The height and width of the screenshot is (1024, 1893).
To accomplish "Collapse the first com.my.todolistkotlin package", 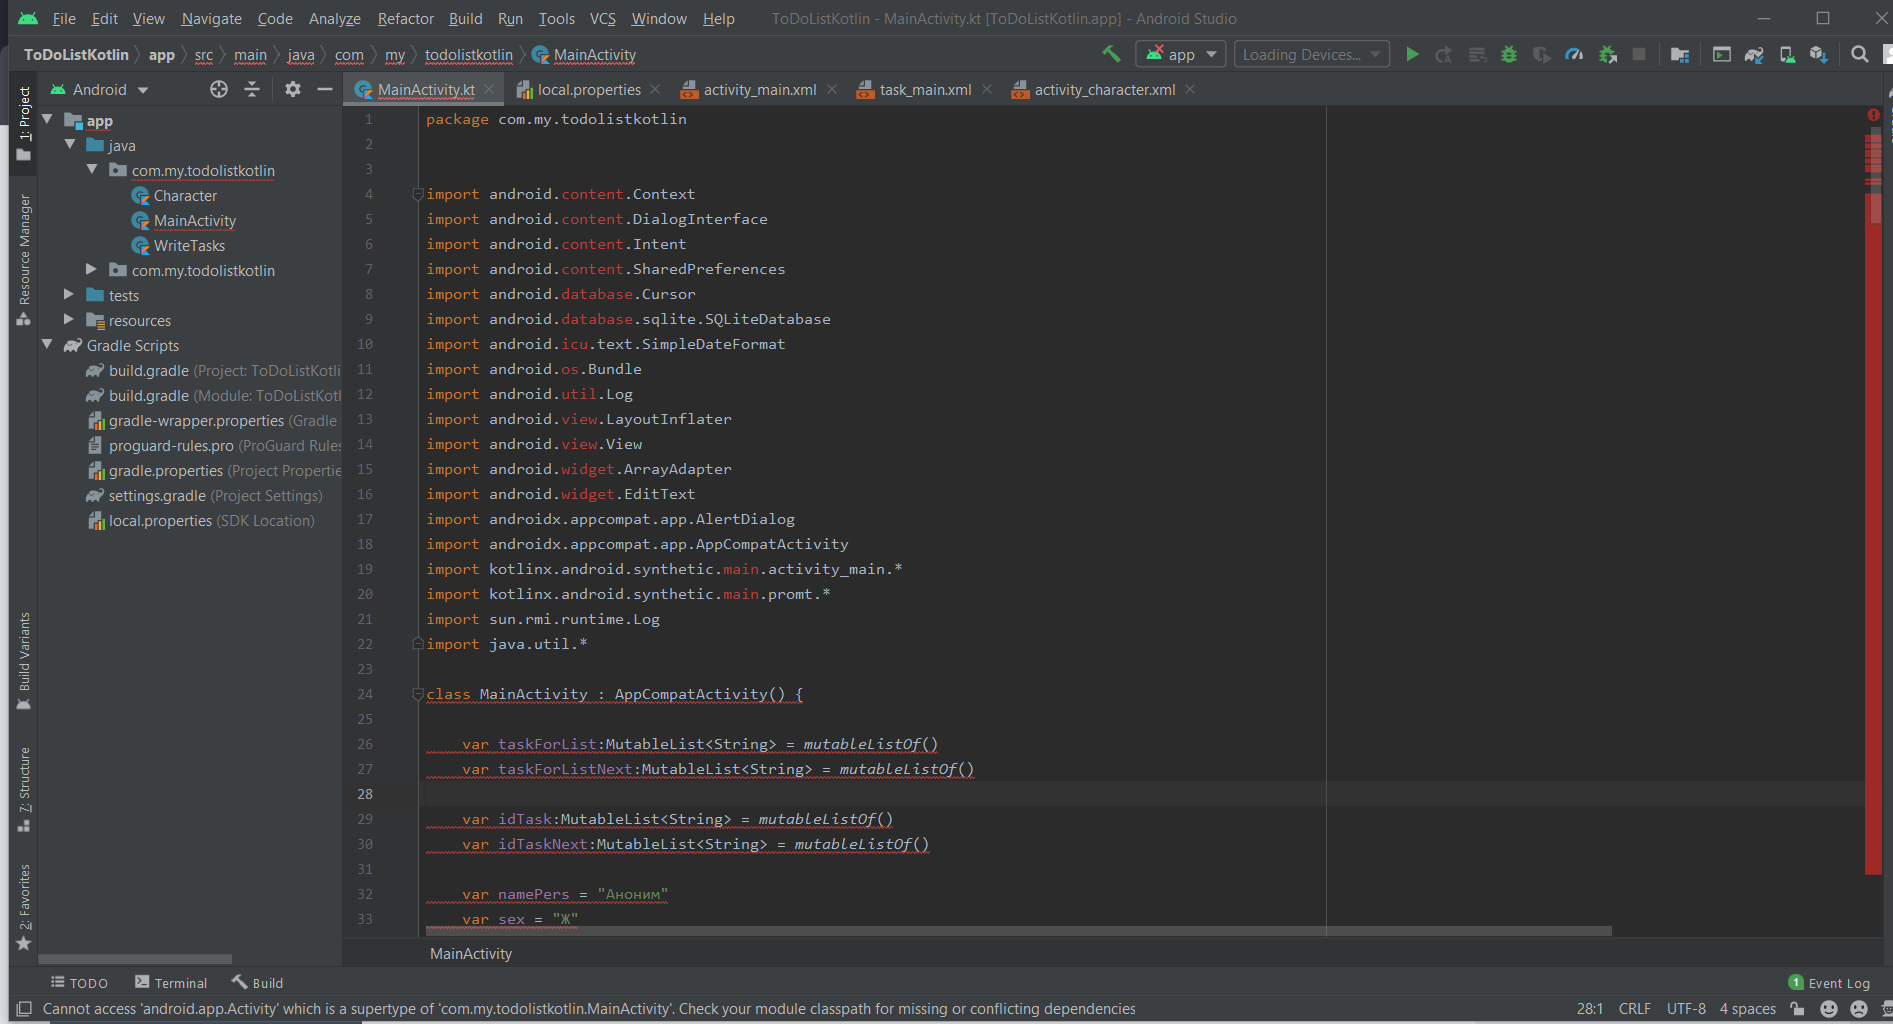I will (92, 169).
